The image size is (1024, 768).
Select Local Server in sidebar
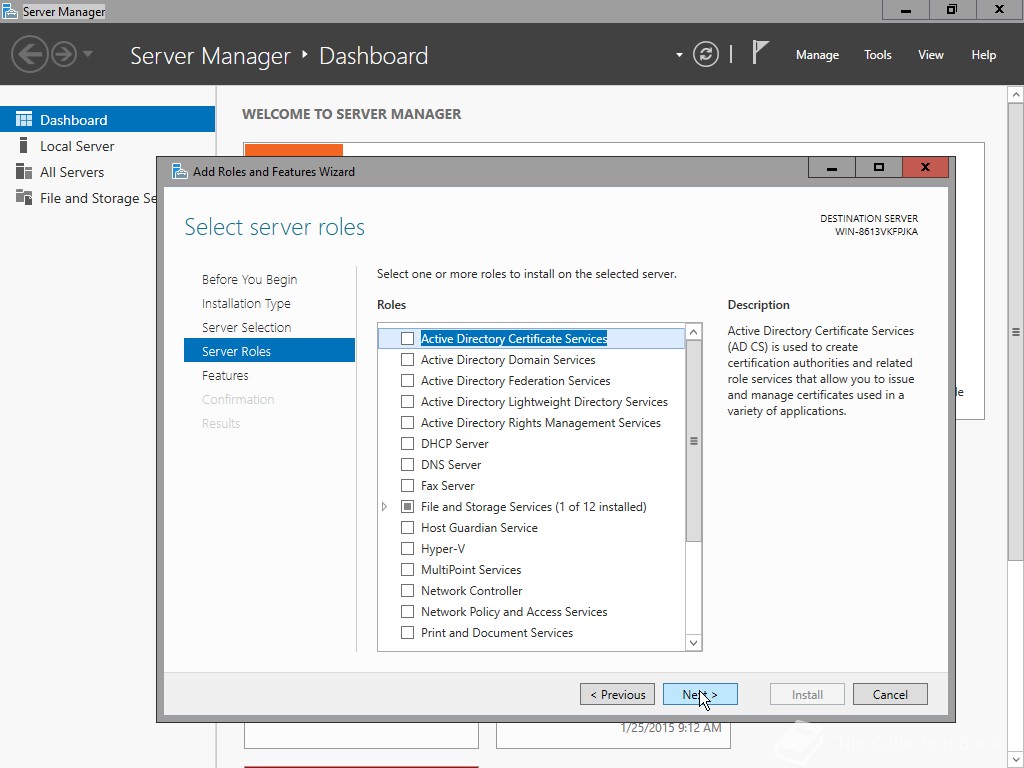point(108,146)
